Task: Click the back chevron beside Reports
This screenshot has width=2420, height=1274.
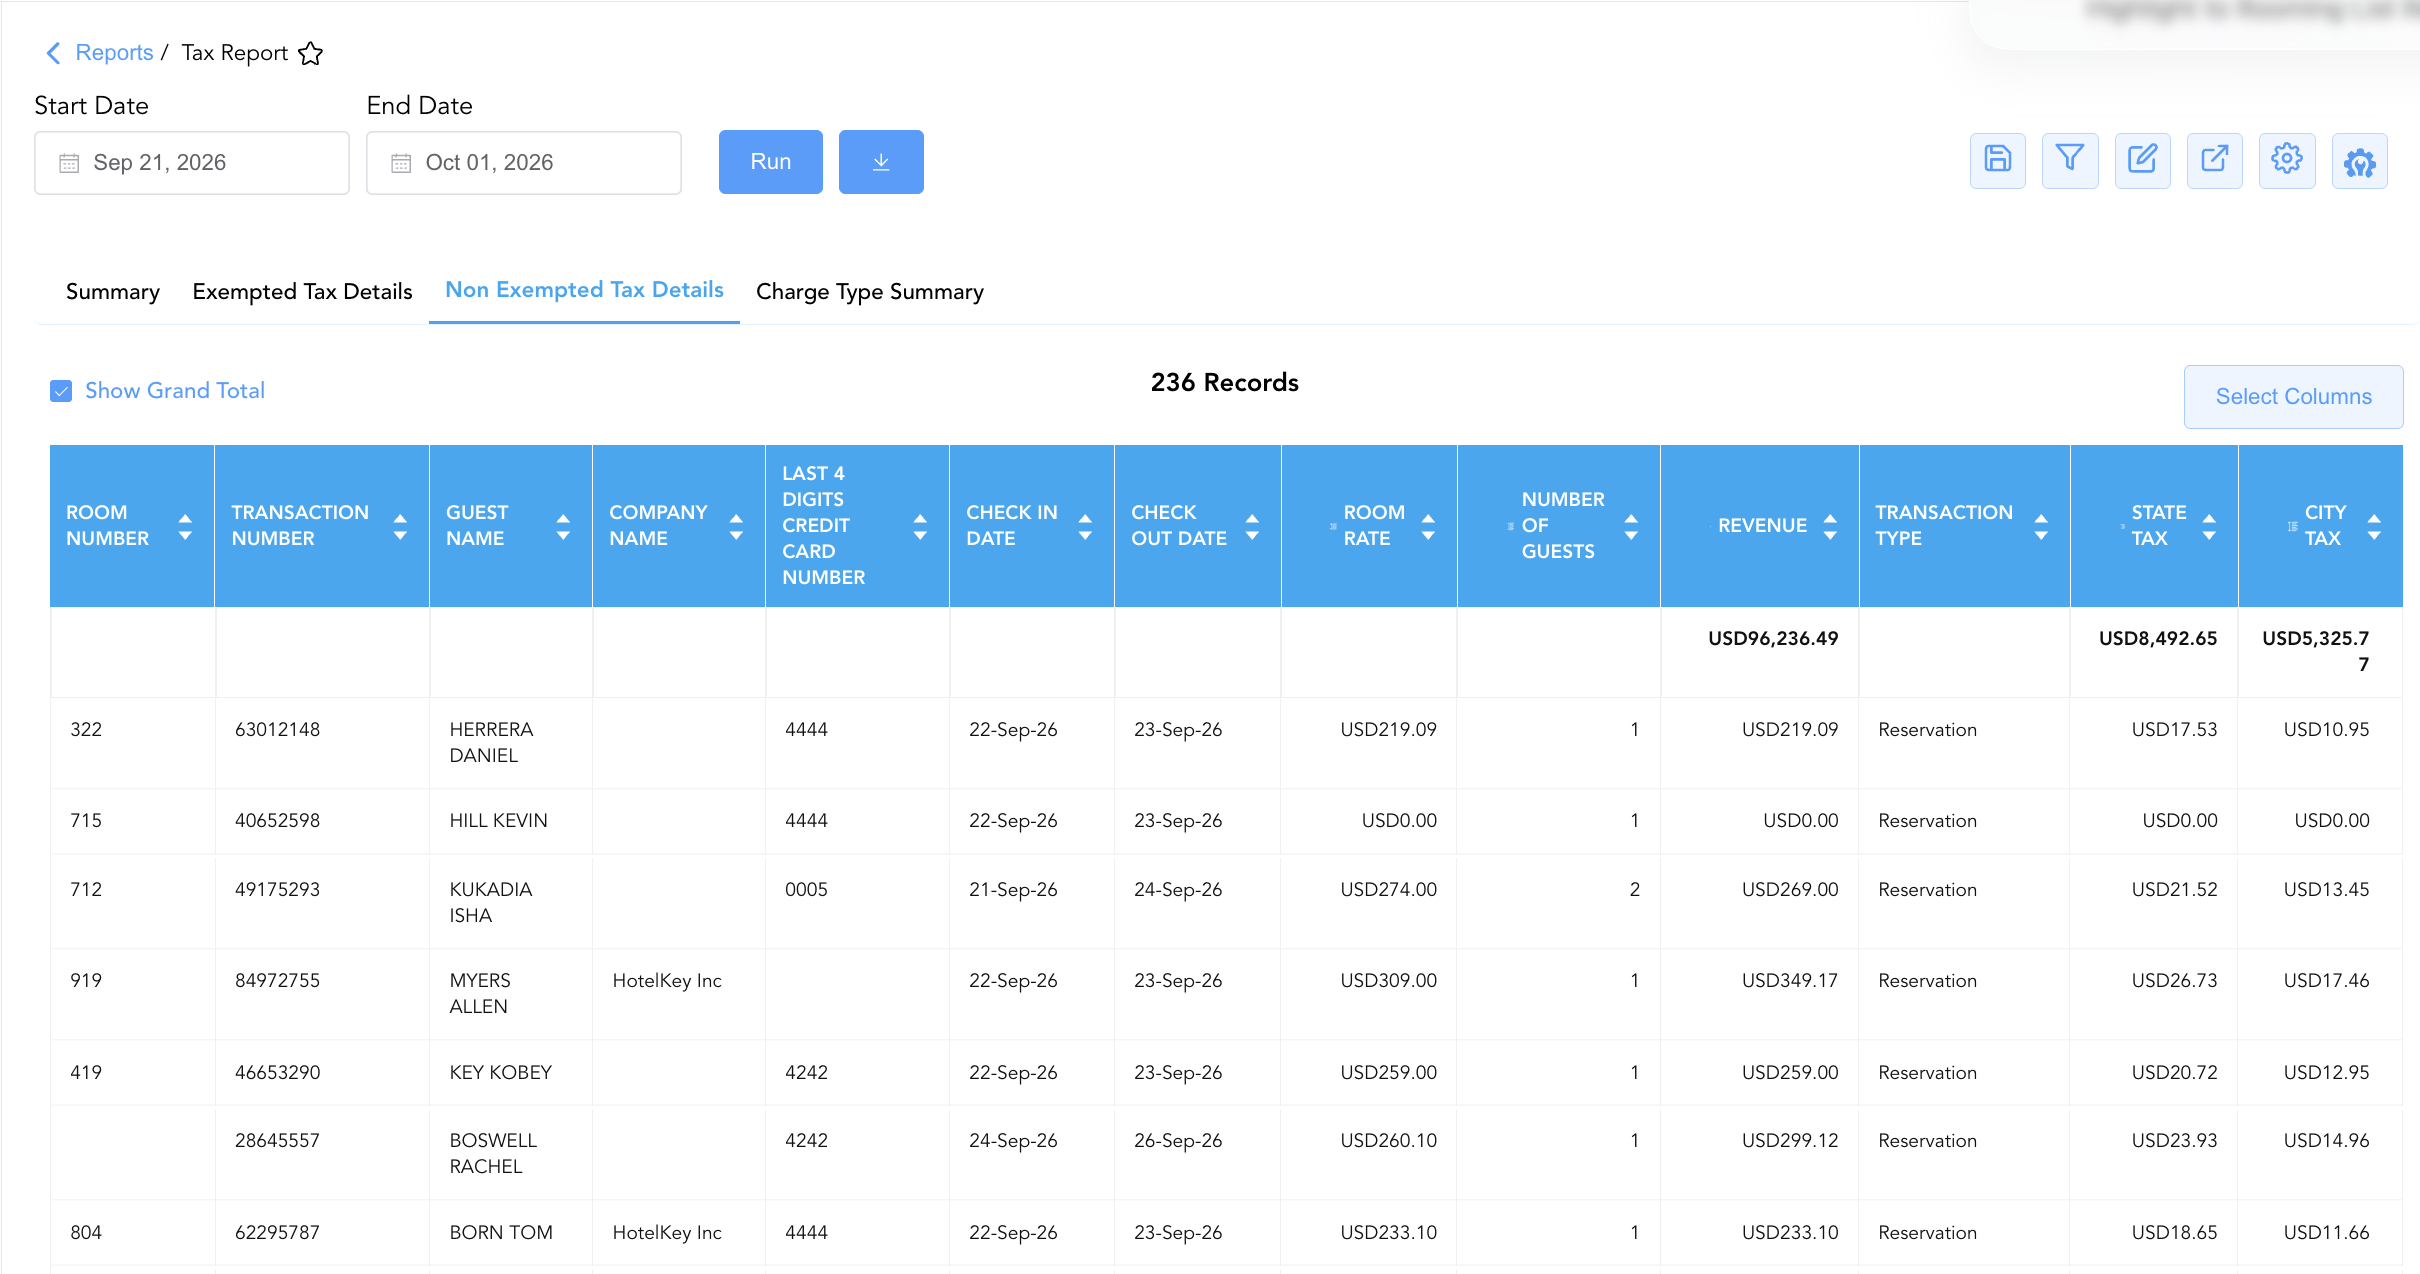Action: pos(54,53)
